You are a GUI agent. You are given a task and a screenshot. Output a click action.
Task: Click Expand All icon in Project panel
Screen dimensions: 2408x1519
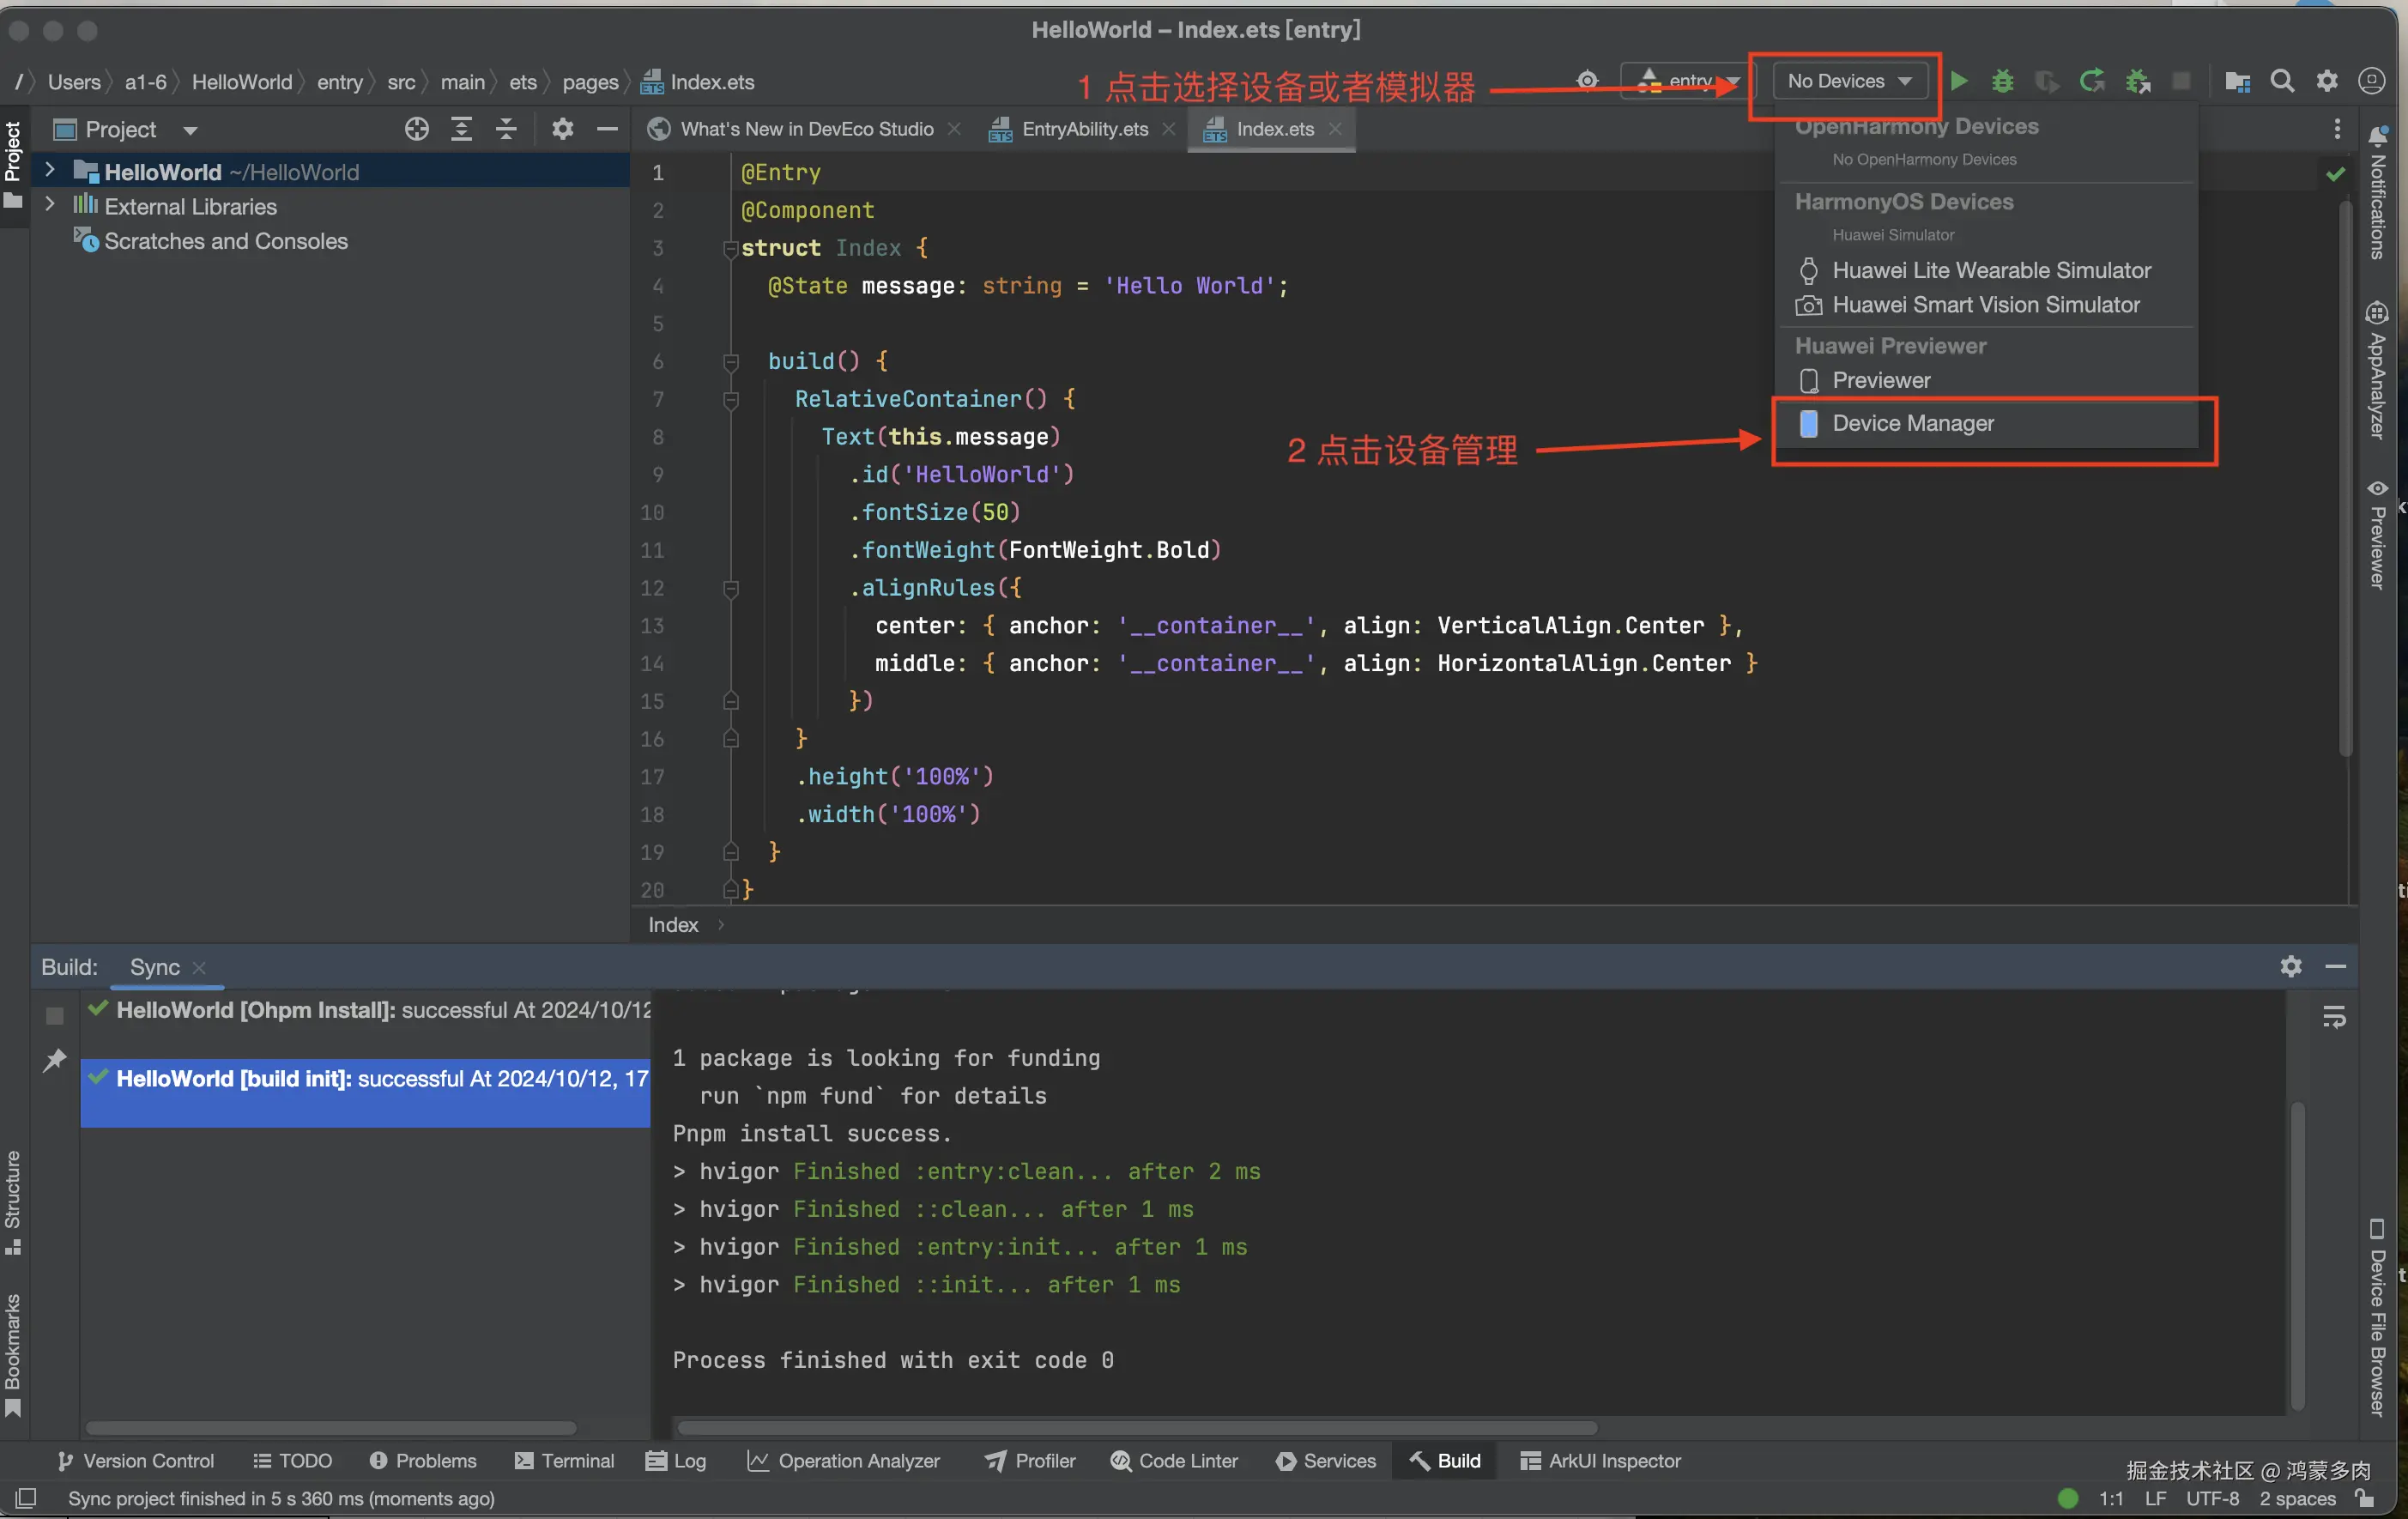point(461,129)
